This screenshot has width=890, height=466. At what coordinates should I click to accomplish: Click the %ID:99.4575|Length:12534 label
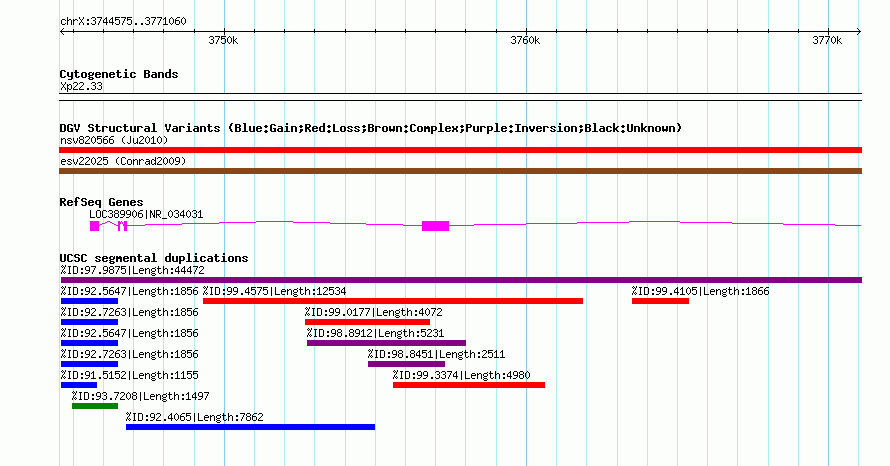coord(274,292)
